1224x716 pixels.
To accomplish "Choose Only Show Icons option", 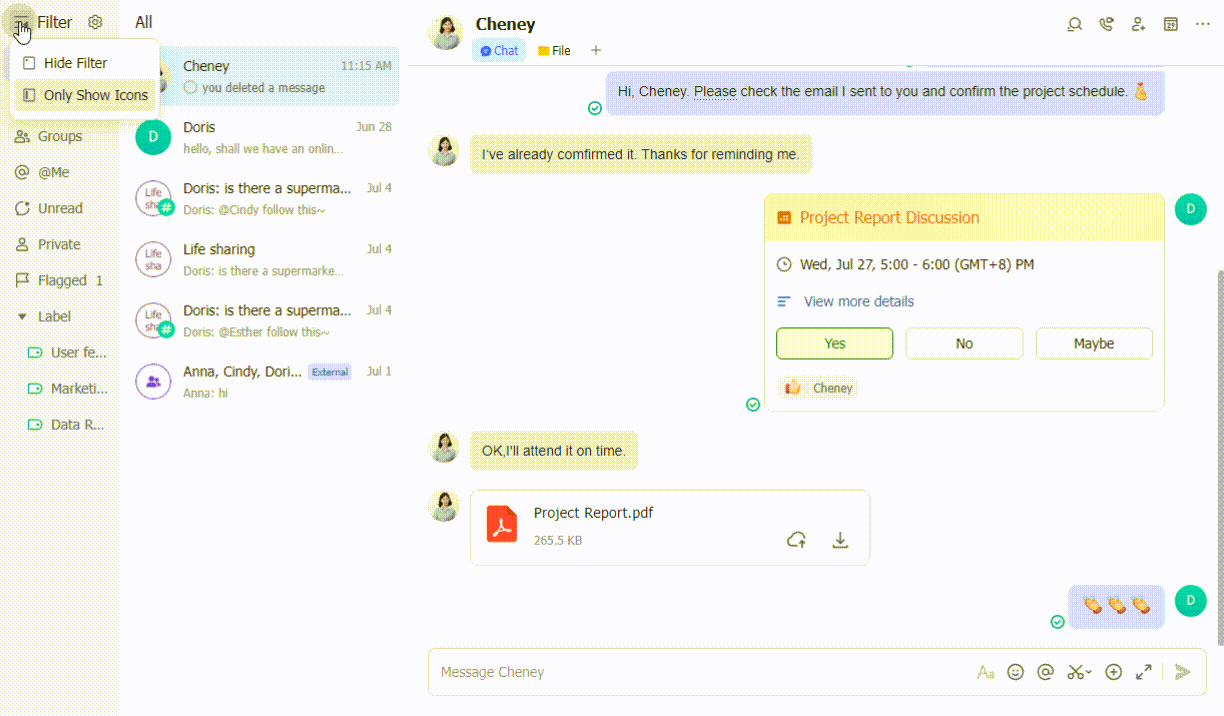I will point(93,94).
